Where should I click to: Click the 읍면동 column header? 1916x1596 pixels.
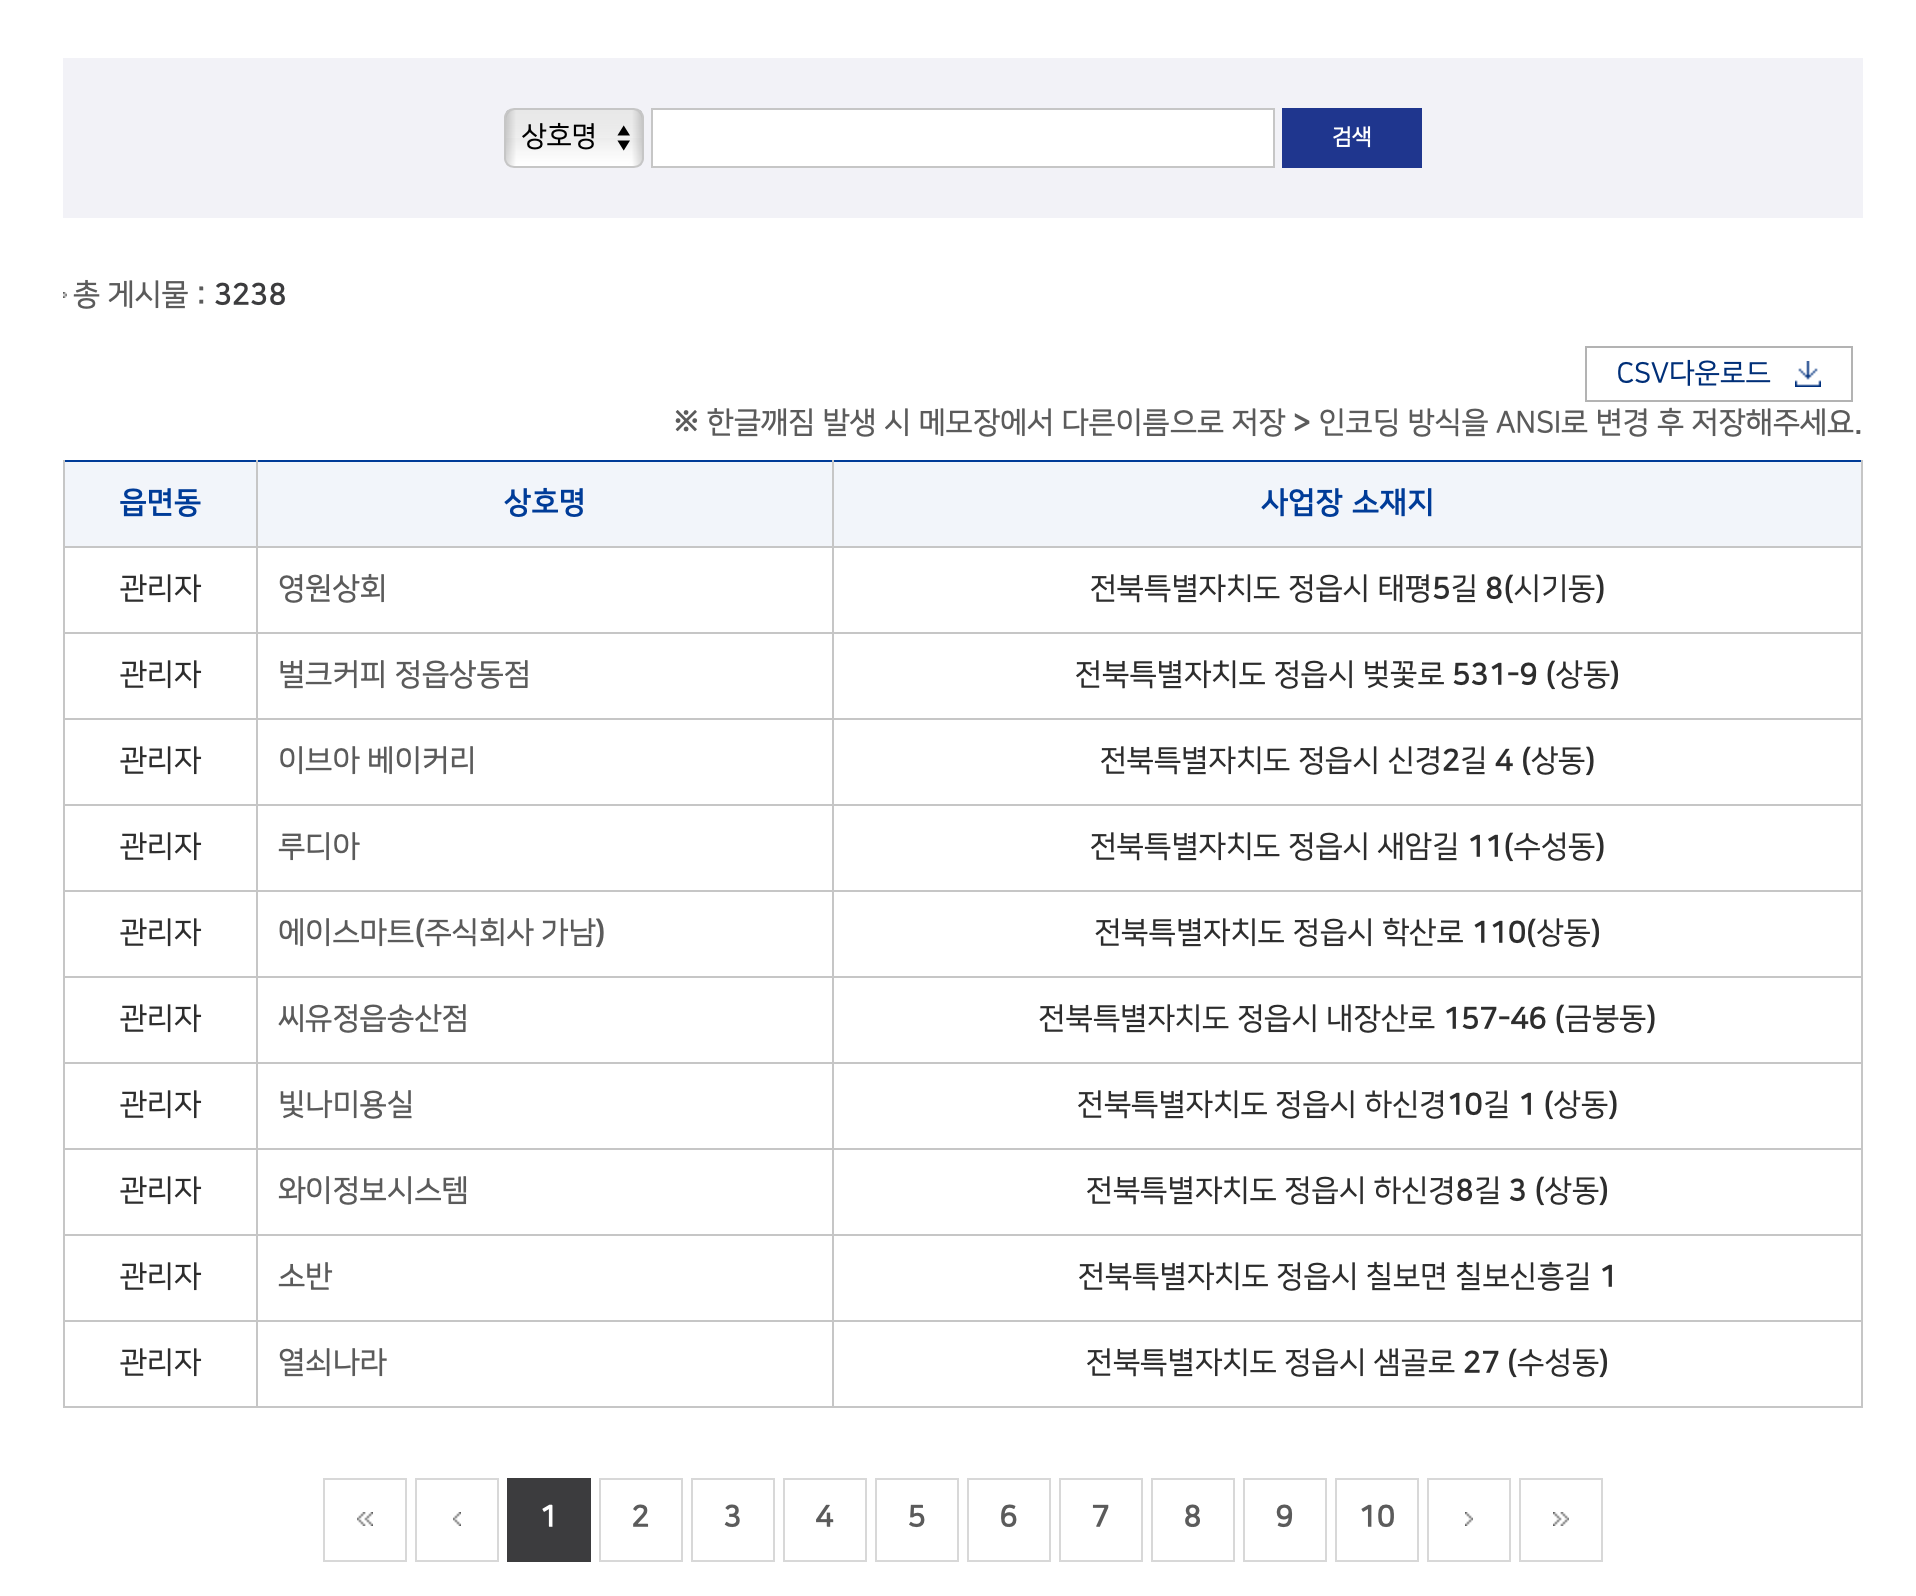pyautogui.click(x=160, y=502)
